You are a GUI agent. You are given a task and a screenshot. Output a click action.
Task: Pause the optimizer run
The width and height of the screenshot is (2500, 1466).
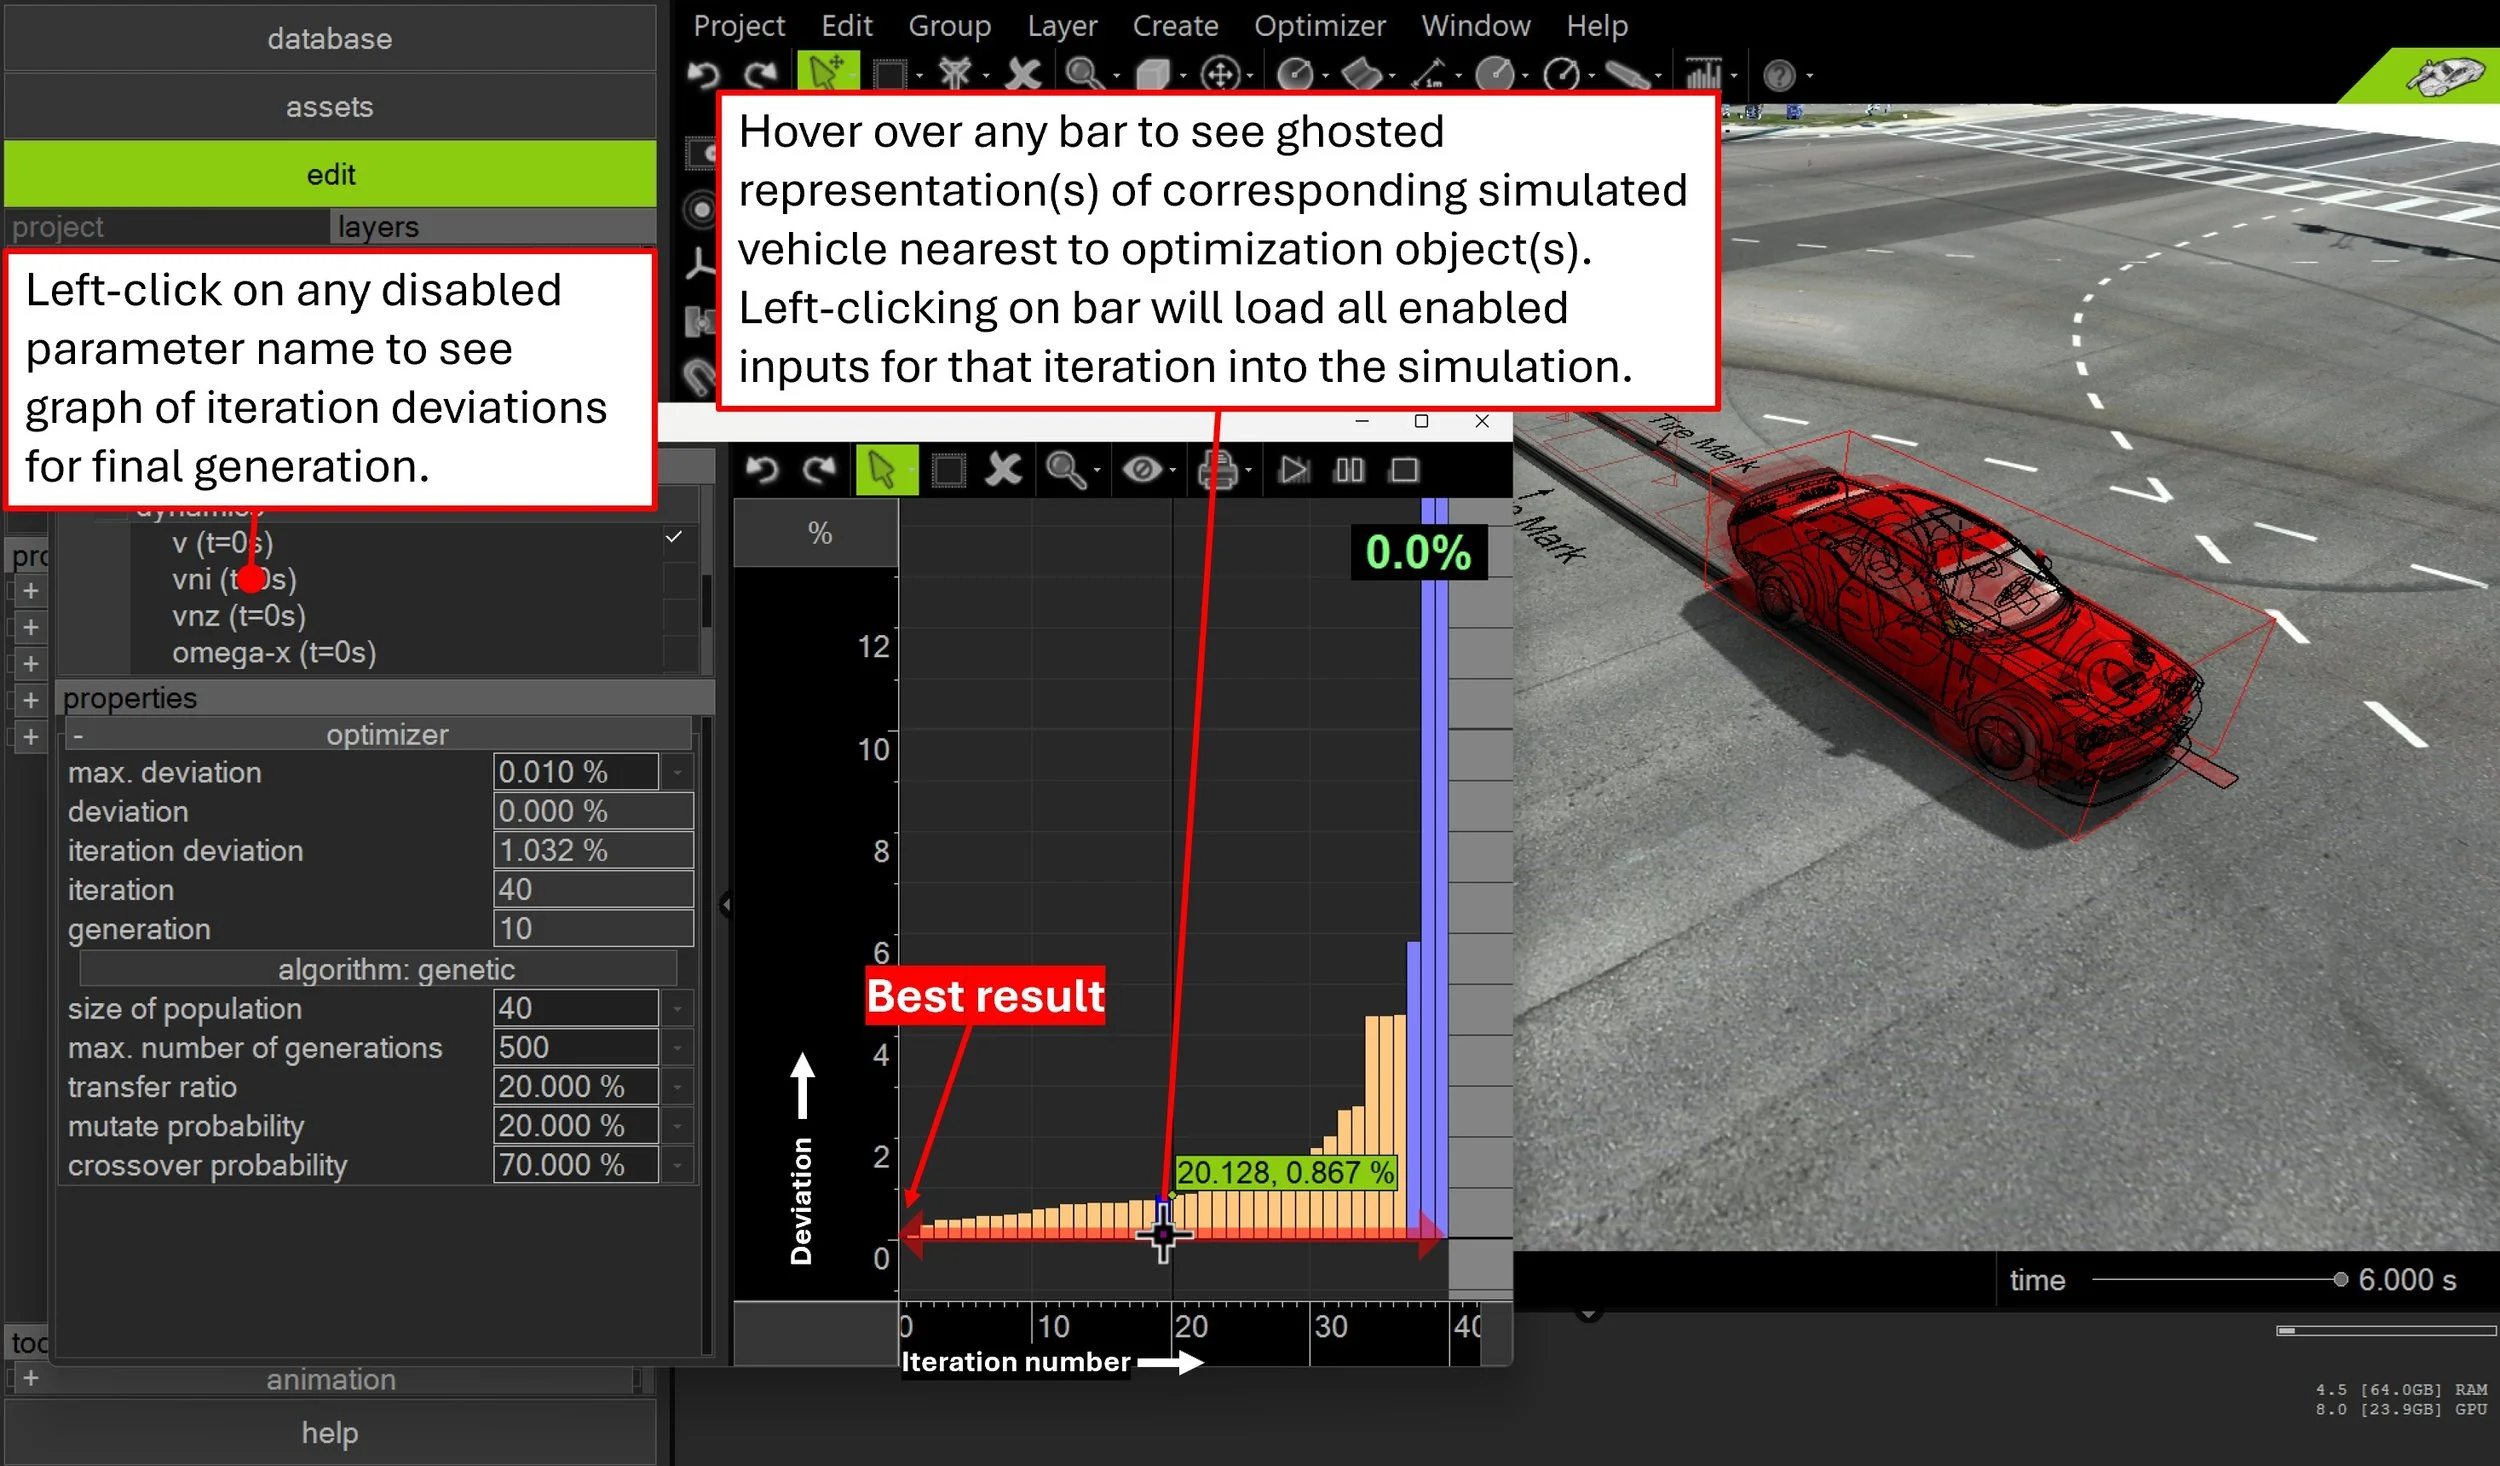(1349, 470)
